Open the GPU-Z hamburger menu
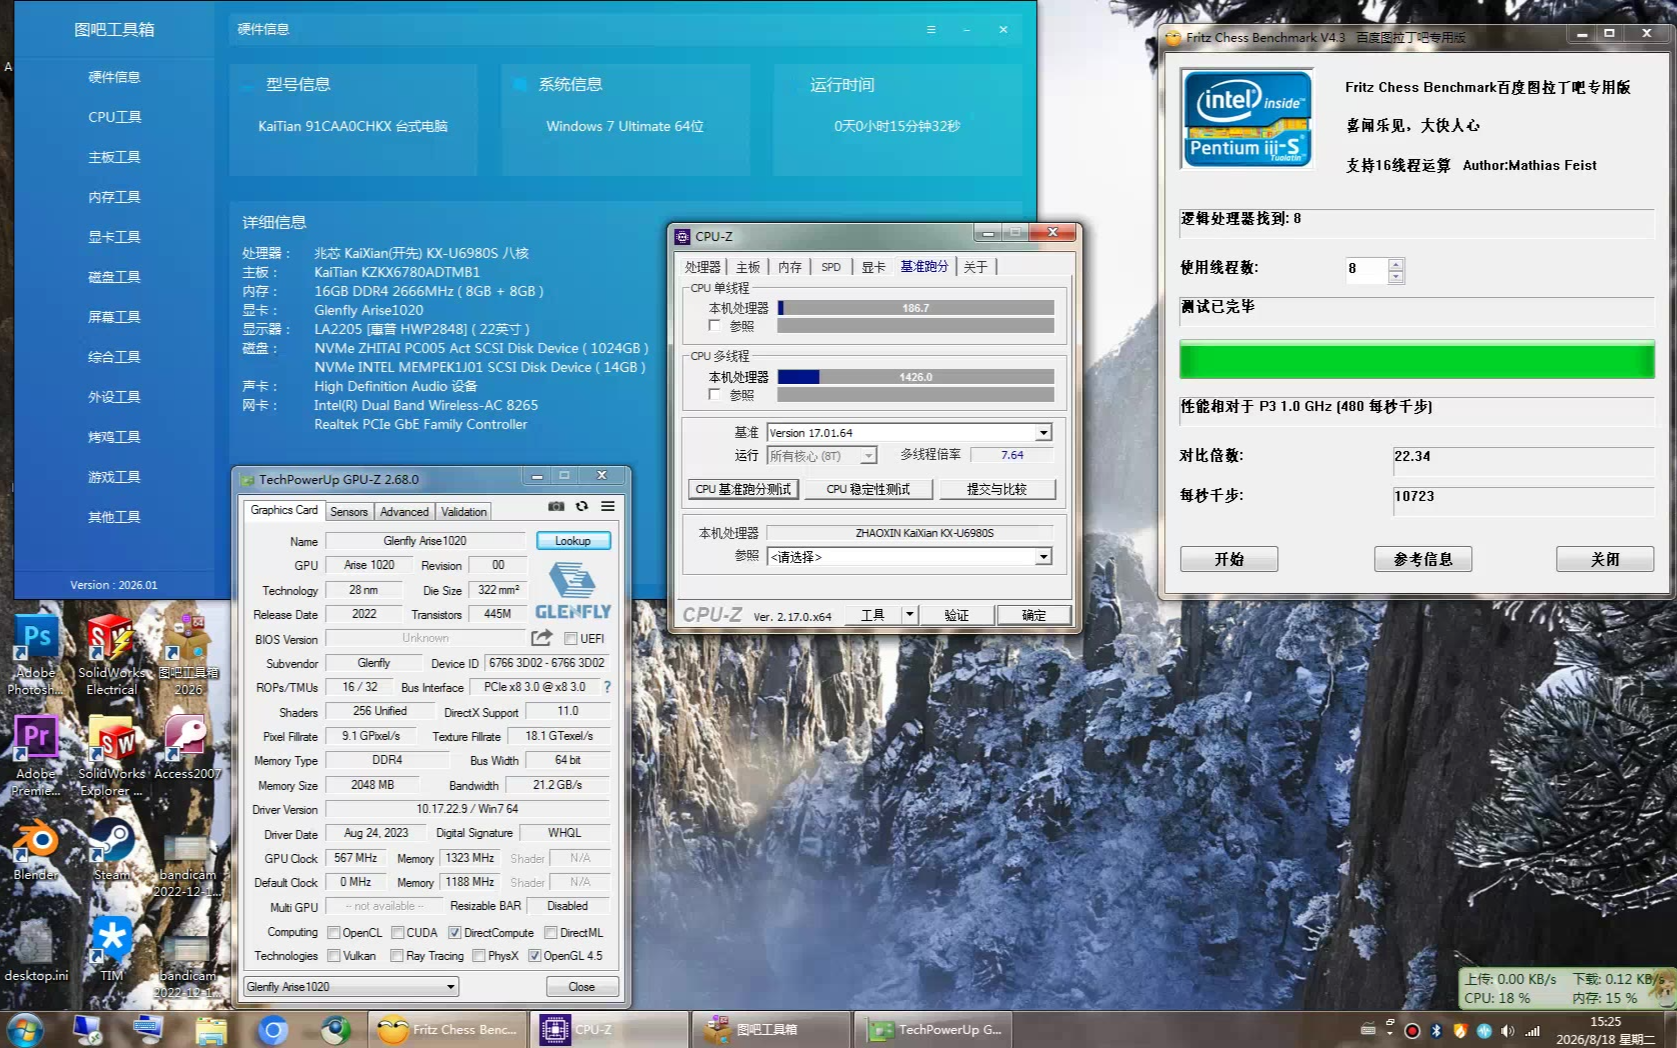 pyautogui.click(x=608, y=506)
